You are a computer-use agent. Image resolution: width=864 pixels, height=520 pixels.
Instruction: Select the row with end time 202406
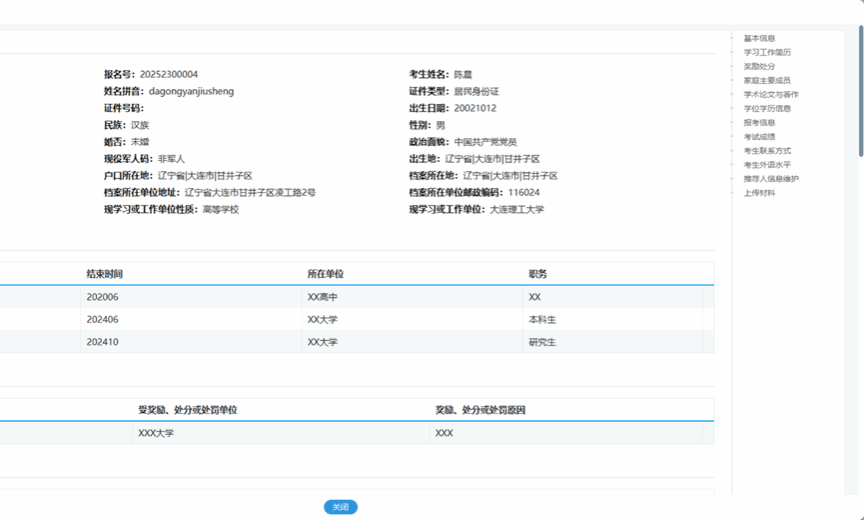click(x=103, y=320)
